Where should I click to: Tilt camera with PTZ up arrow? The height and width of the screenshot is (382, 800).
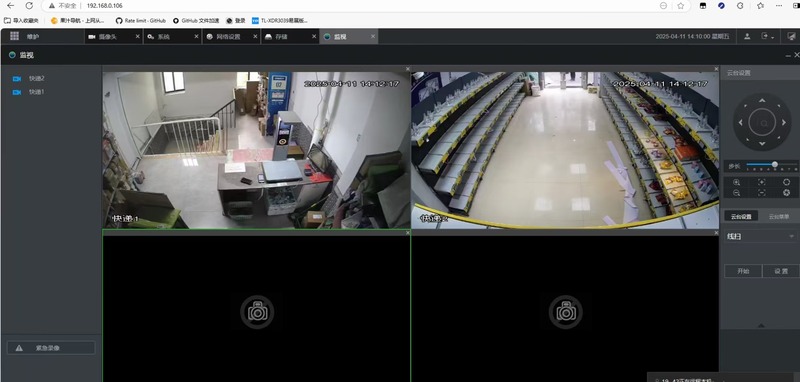tap(762, 100)
